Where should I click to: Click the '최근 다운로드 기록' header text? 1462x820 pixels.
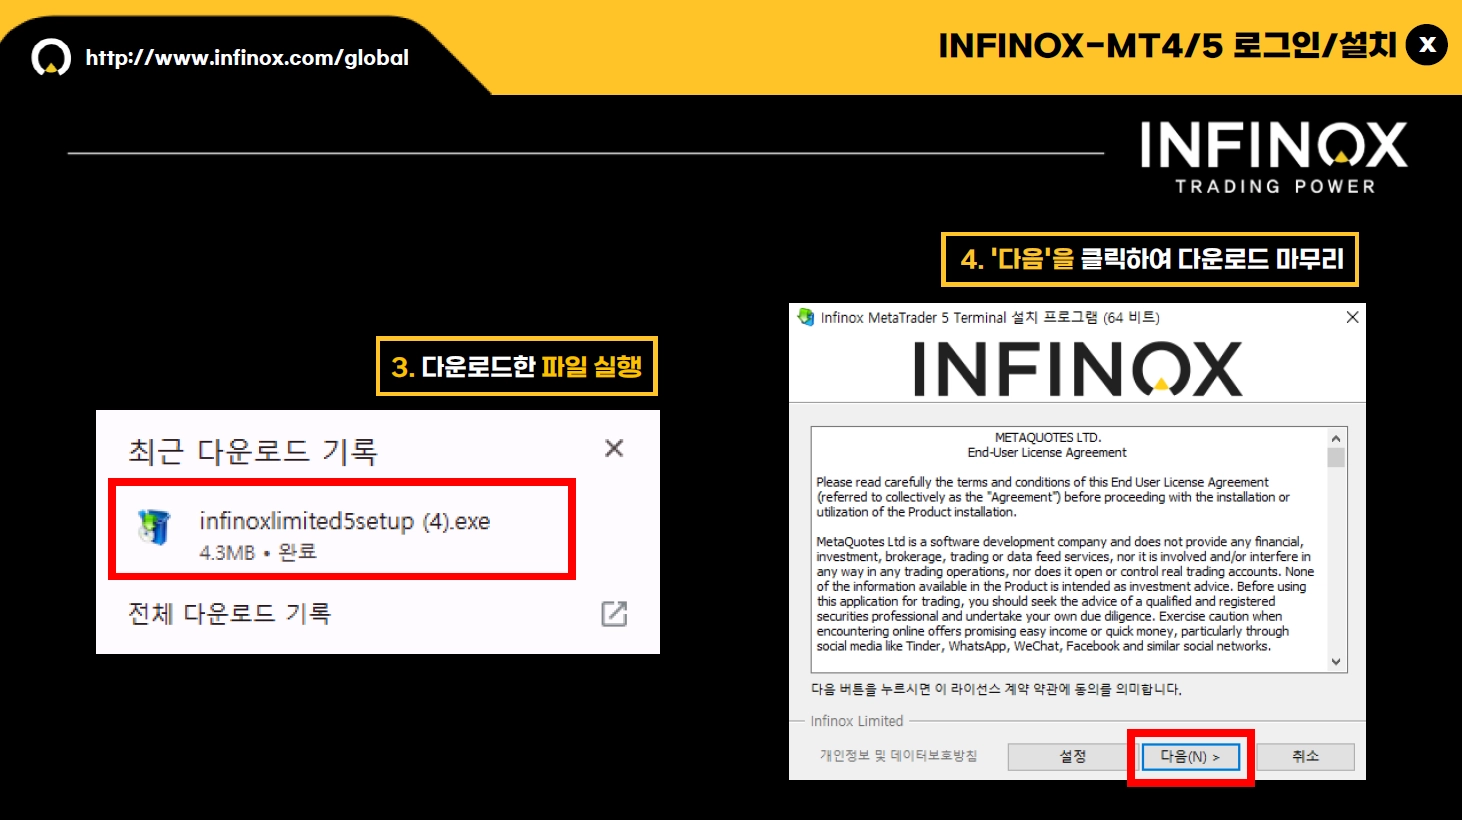(252, 452)
